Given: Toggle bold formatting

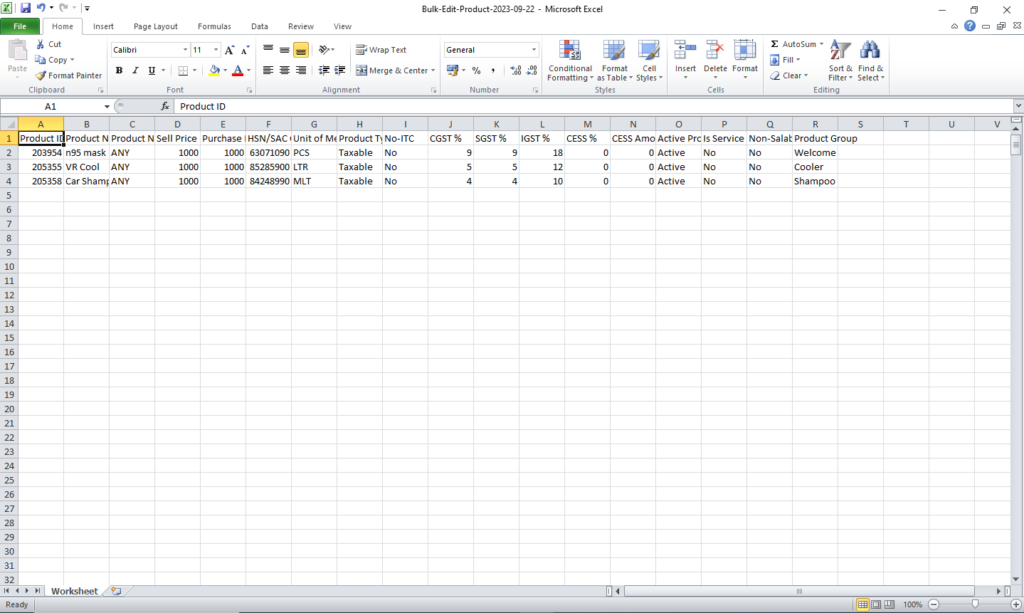Looking at the screenshot, I should (119, 70).
